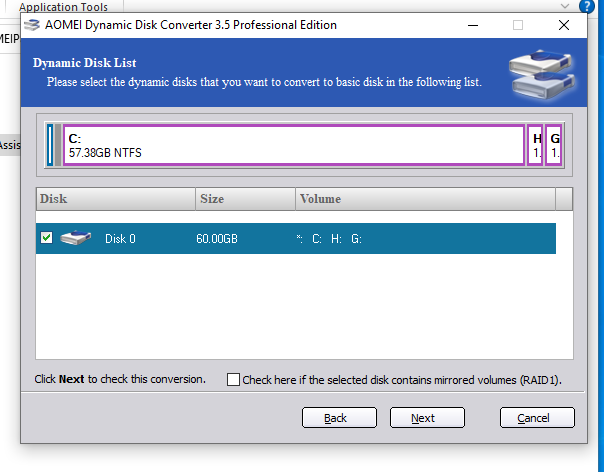Viewport: 604px width, 472px height.
Task: Click the small blue reserved partition bar
Action: (x=50, y=145)
